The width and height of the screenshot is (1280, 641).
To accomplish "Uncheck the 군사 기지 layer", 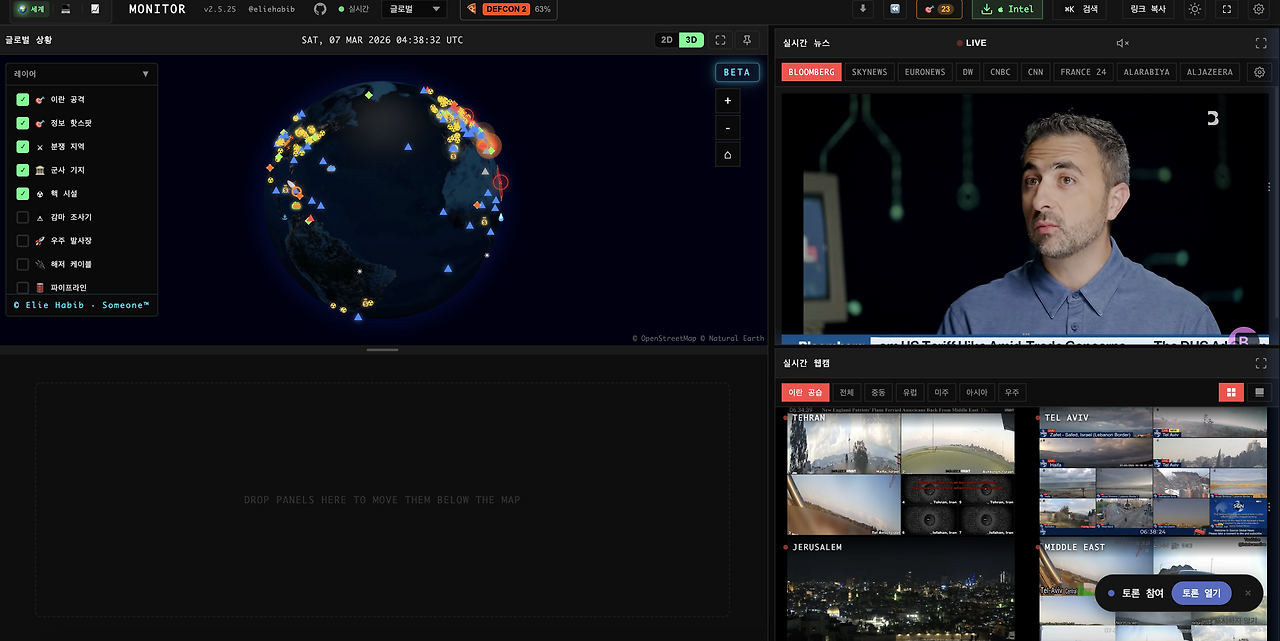I will click(23, 170).
